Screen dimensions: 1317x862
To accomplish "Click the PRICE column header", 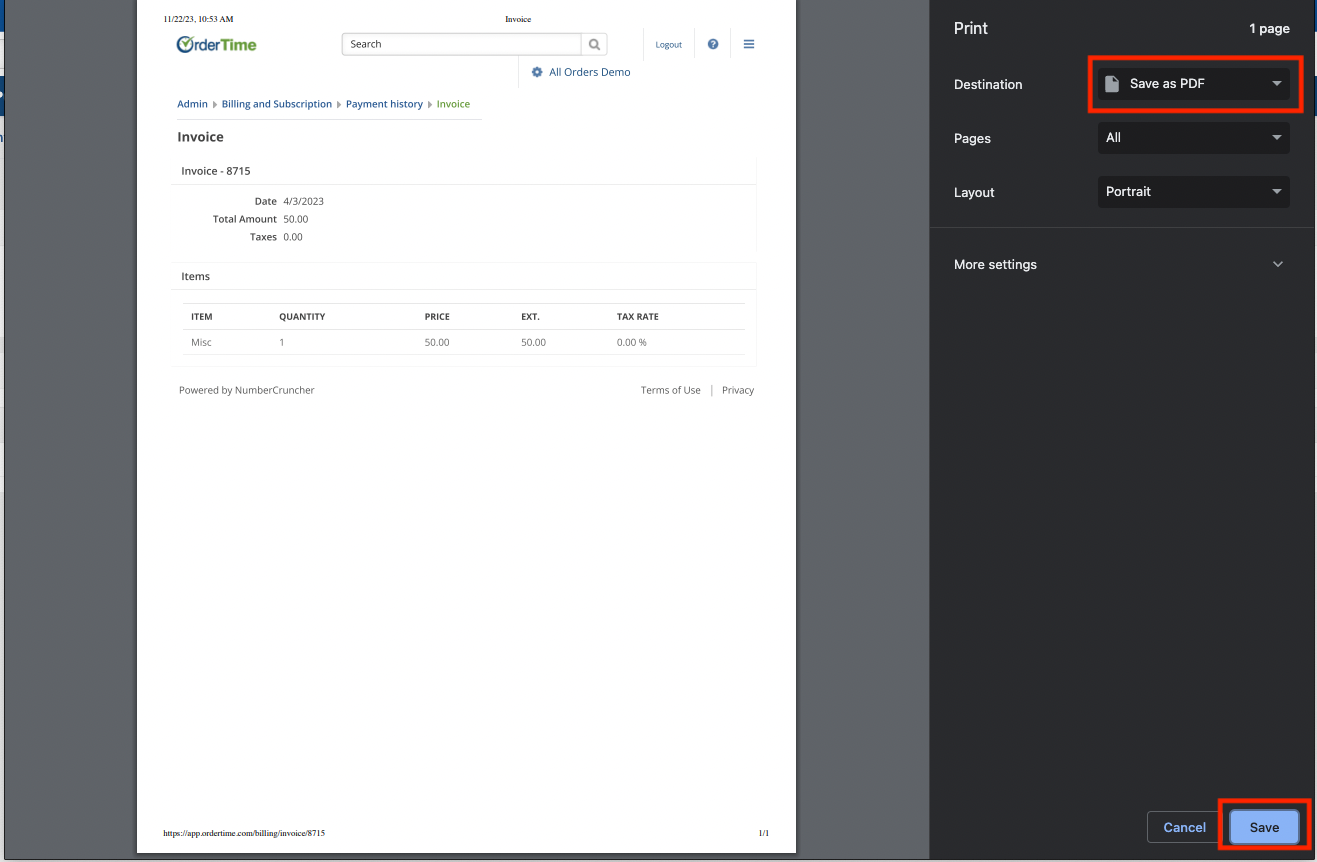I will click(x=437, y=317).
